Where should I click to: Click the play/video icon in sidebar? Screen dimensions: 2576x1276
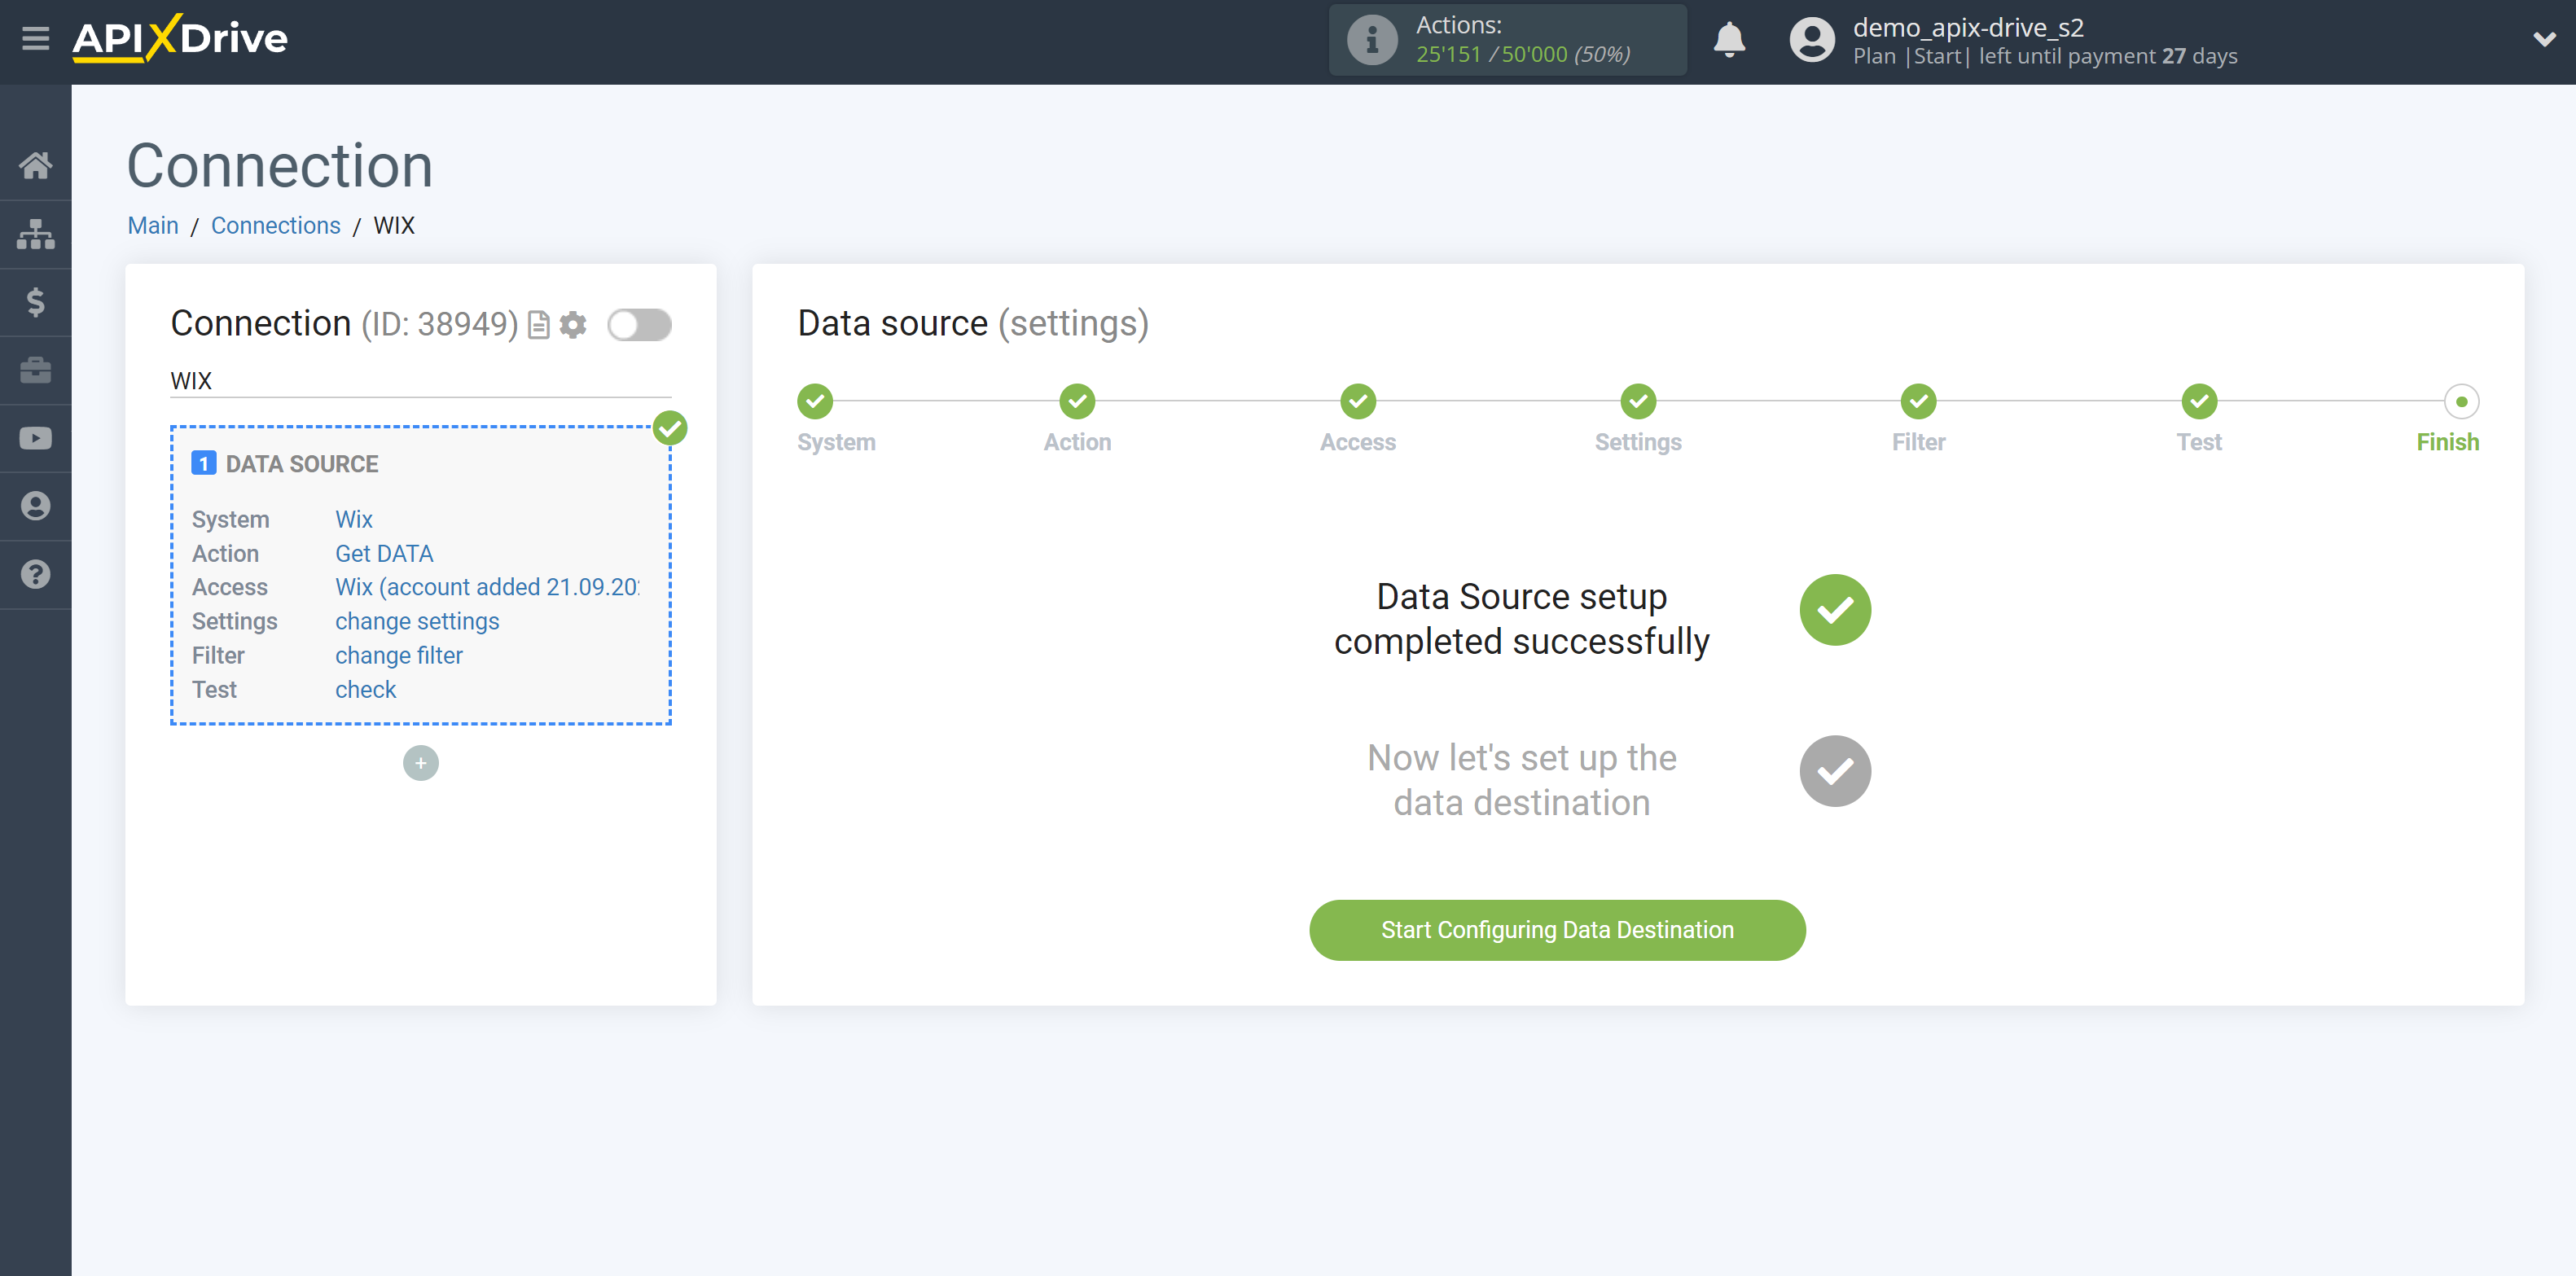(36, 438)
